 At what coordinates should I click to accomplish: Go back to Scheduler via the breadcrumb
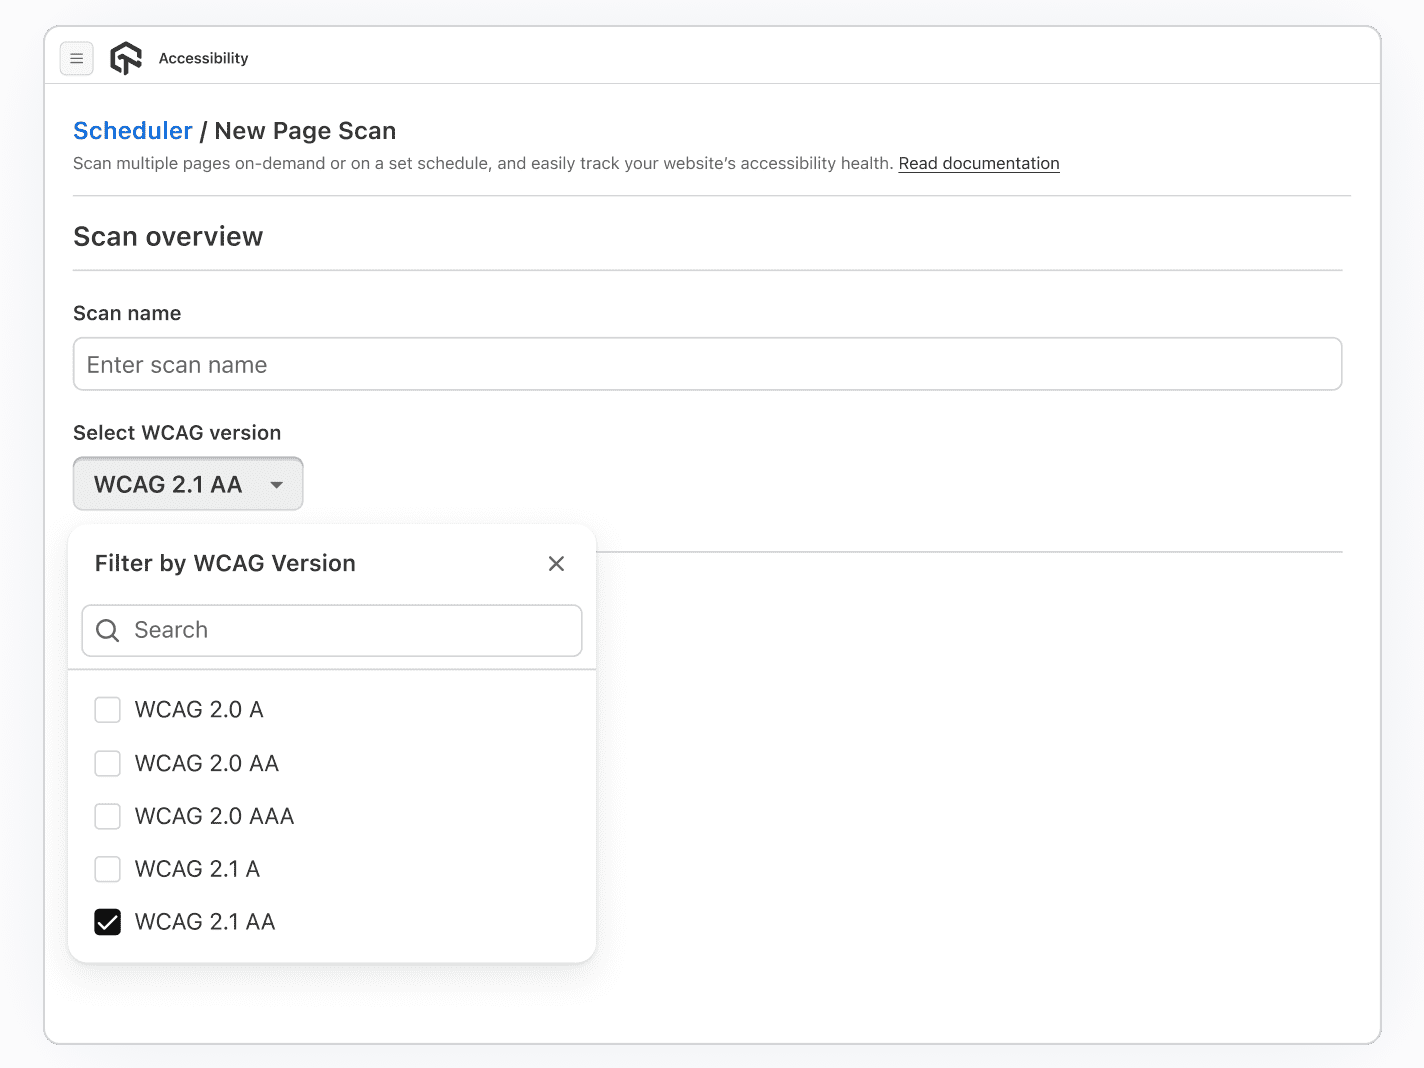click(x=132, y=131)
